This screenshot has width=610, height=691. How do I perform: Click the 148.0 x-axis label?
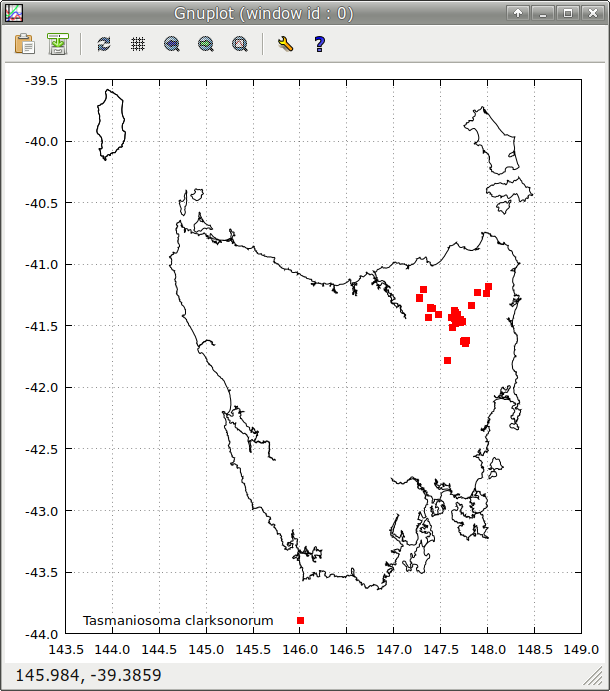pyautogui.click(x=487, y=650)
